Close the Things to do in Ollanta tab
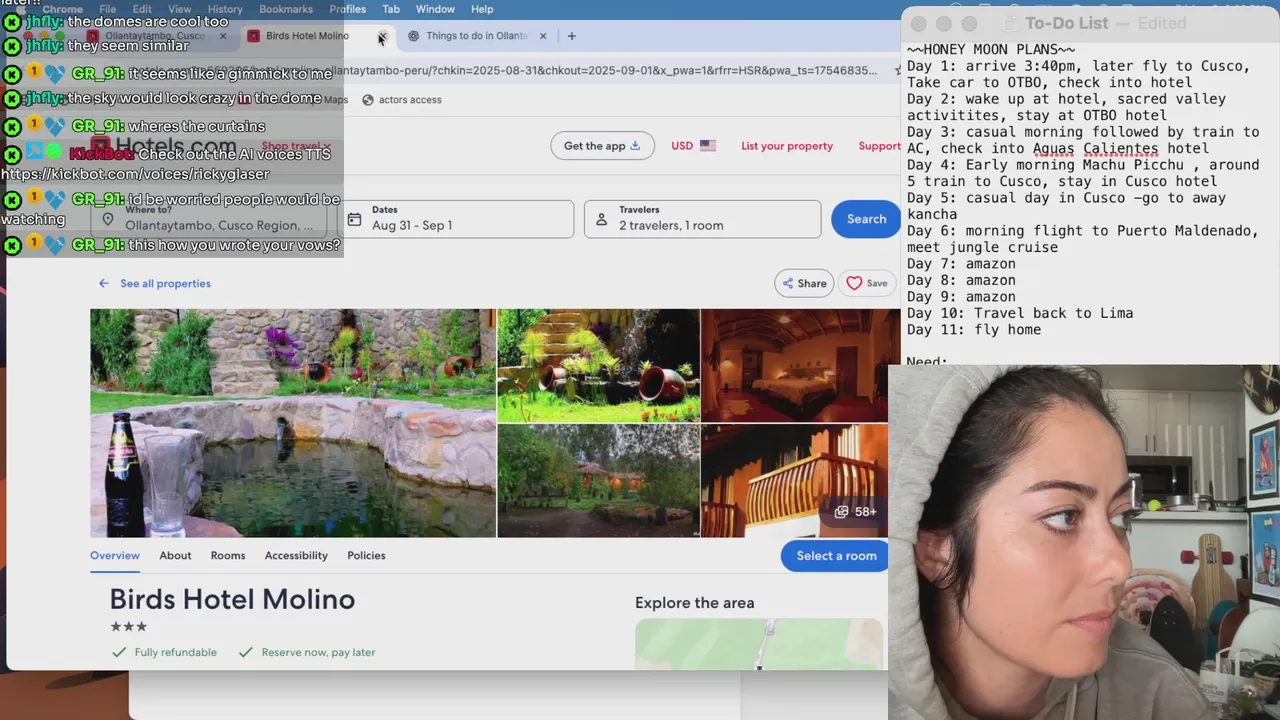Screen dimensions: 1280x720 pyautogui.click(x=543, y=36)
